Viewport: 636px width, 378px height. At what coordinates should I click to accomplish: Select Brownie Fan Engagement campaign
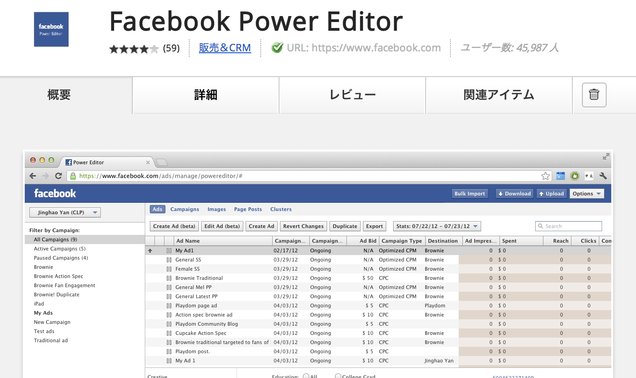coord(64,286)
